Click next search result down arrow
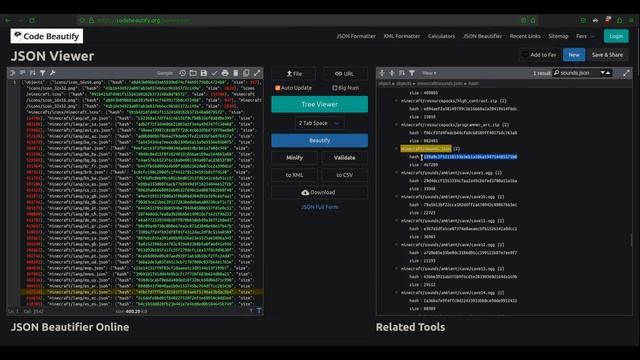This screenshot has width=640, height=360. pyautogui.click(x=602, y=73)
